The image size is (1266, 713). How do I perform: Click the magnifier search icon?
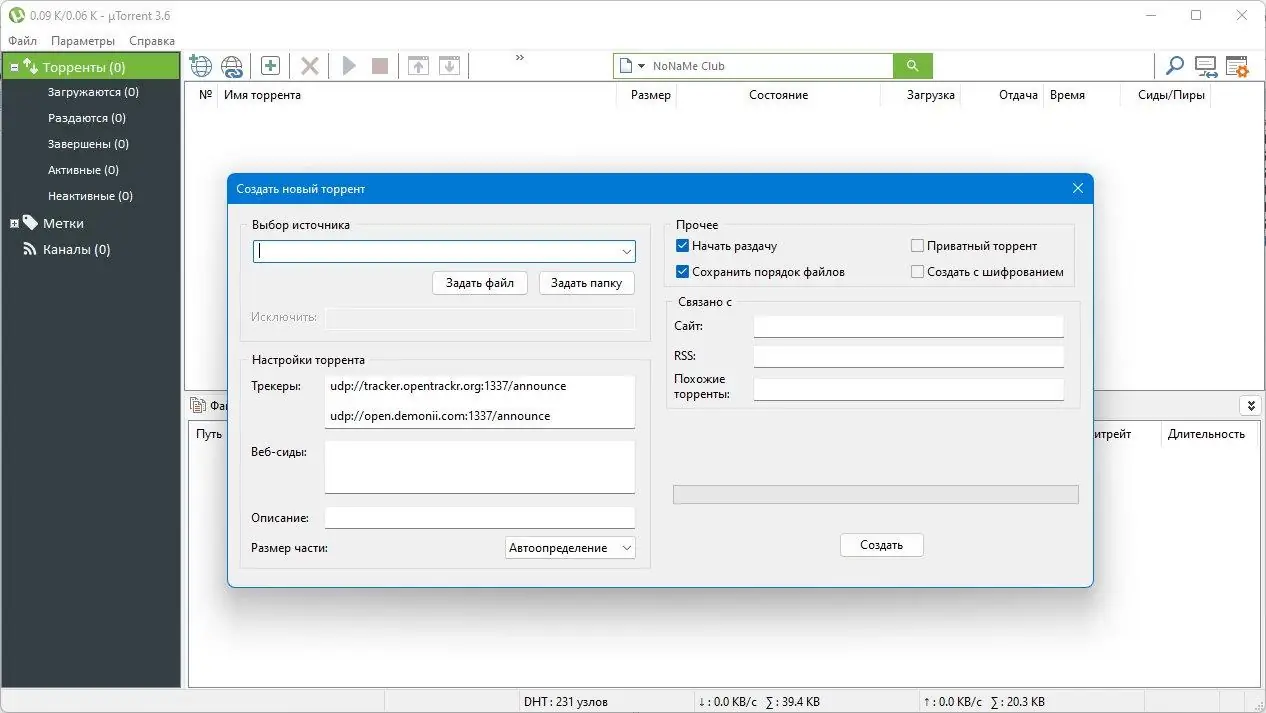1174,66
